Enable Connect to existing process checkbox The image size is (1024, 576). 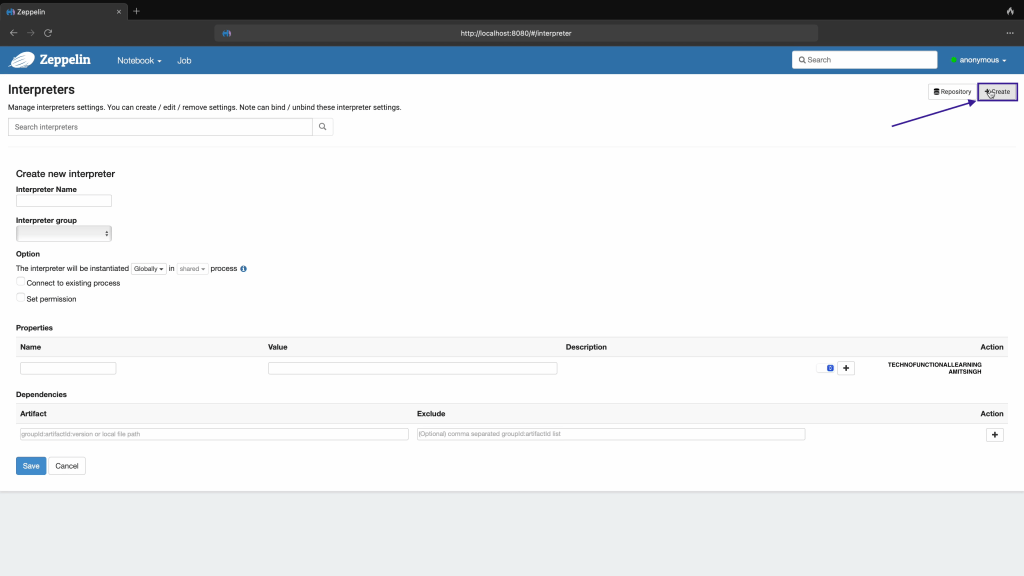tap(21, 283)
